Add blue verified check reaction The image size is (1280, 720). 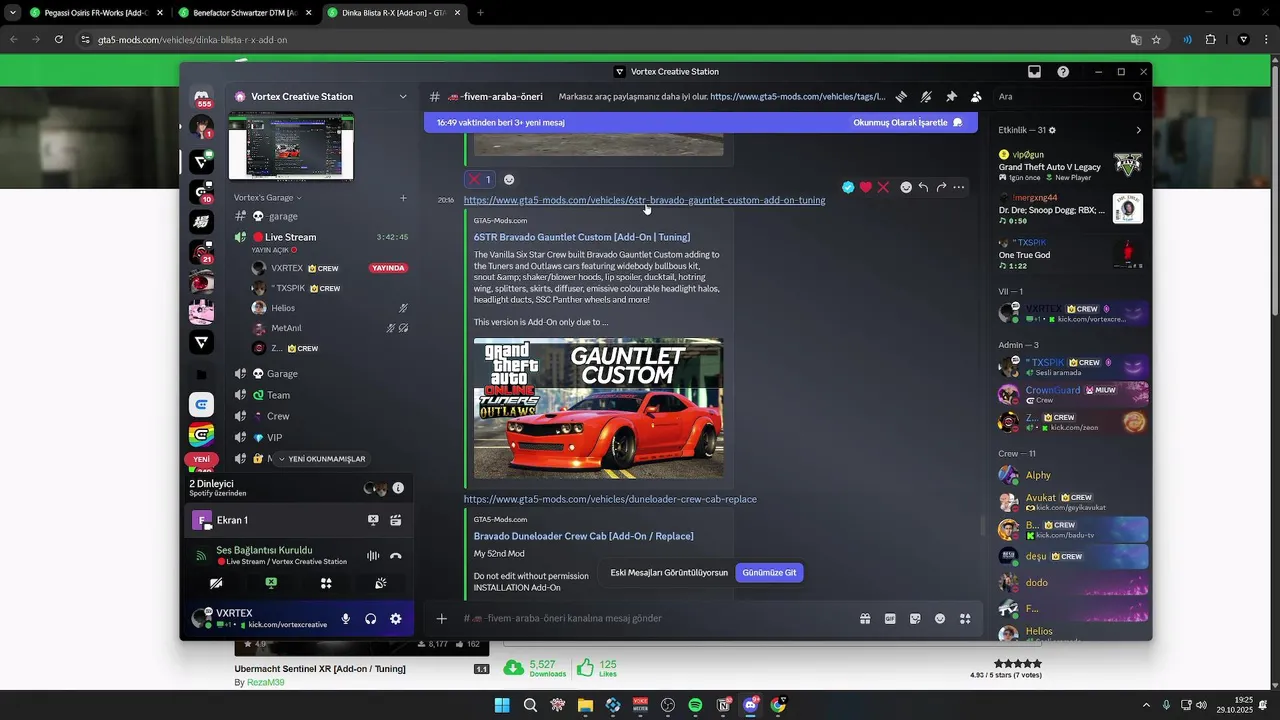848,187
